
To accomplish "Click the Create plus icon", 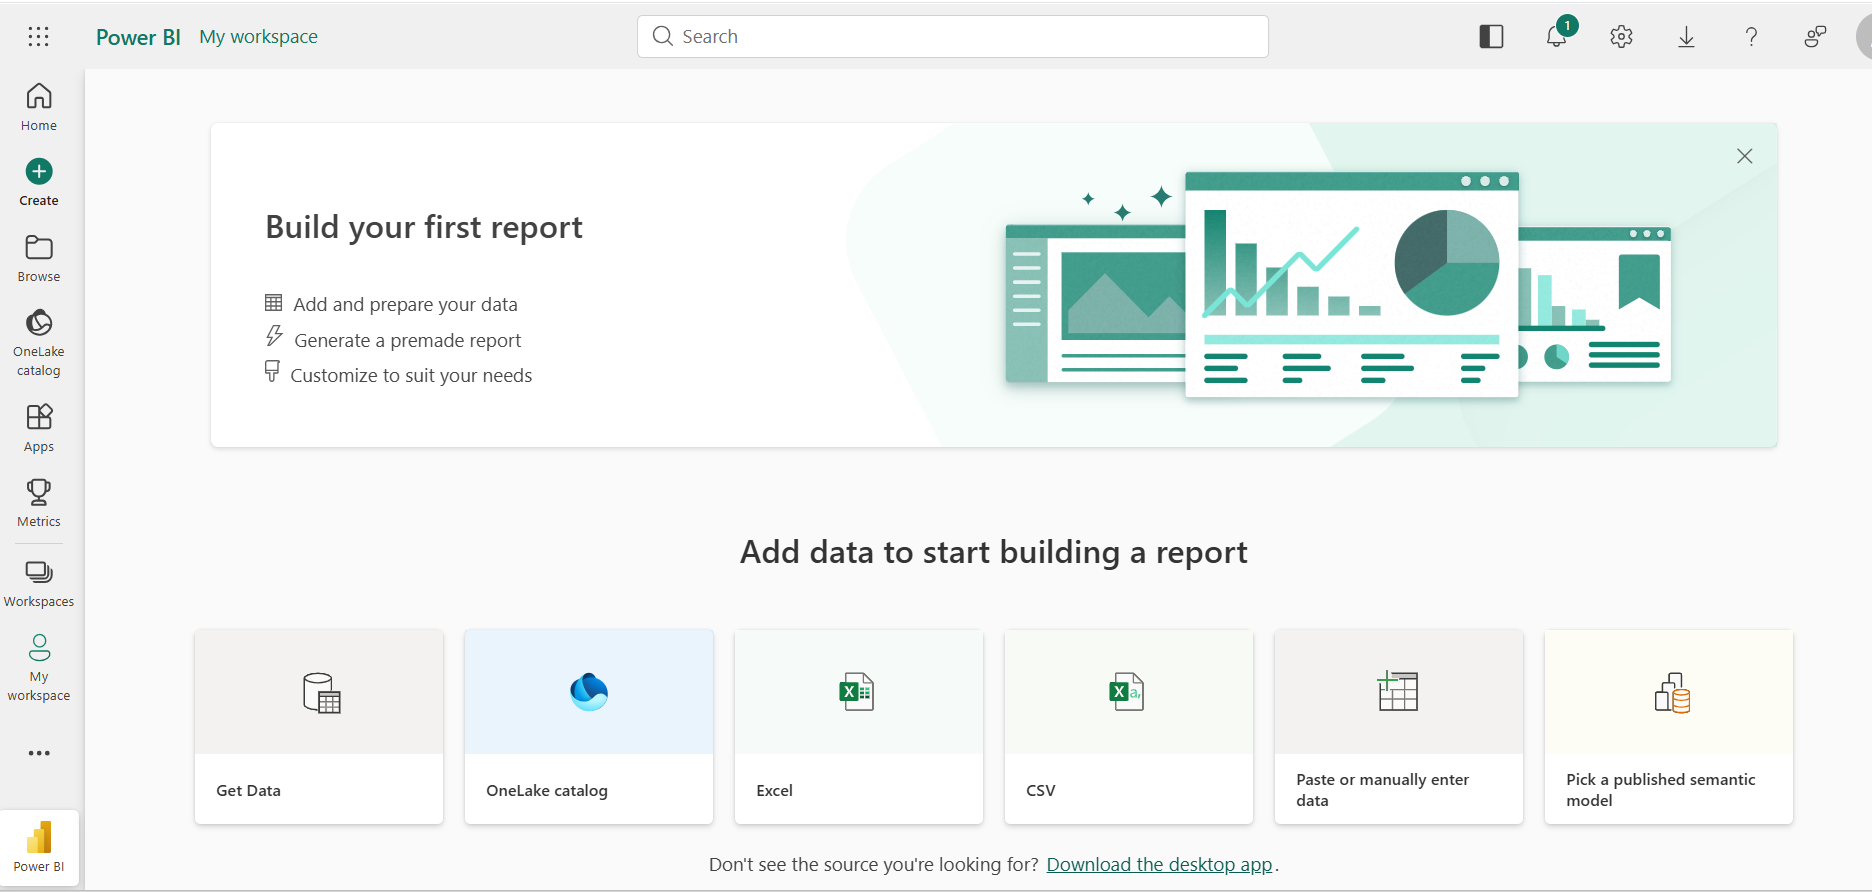I will point(39,171).
